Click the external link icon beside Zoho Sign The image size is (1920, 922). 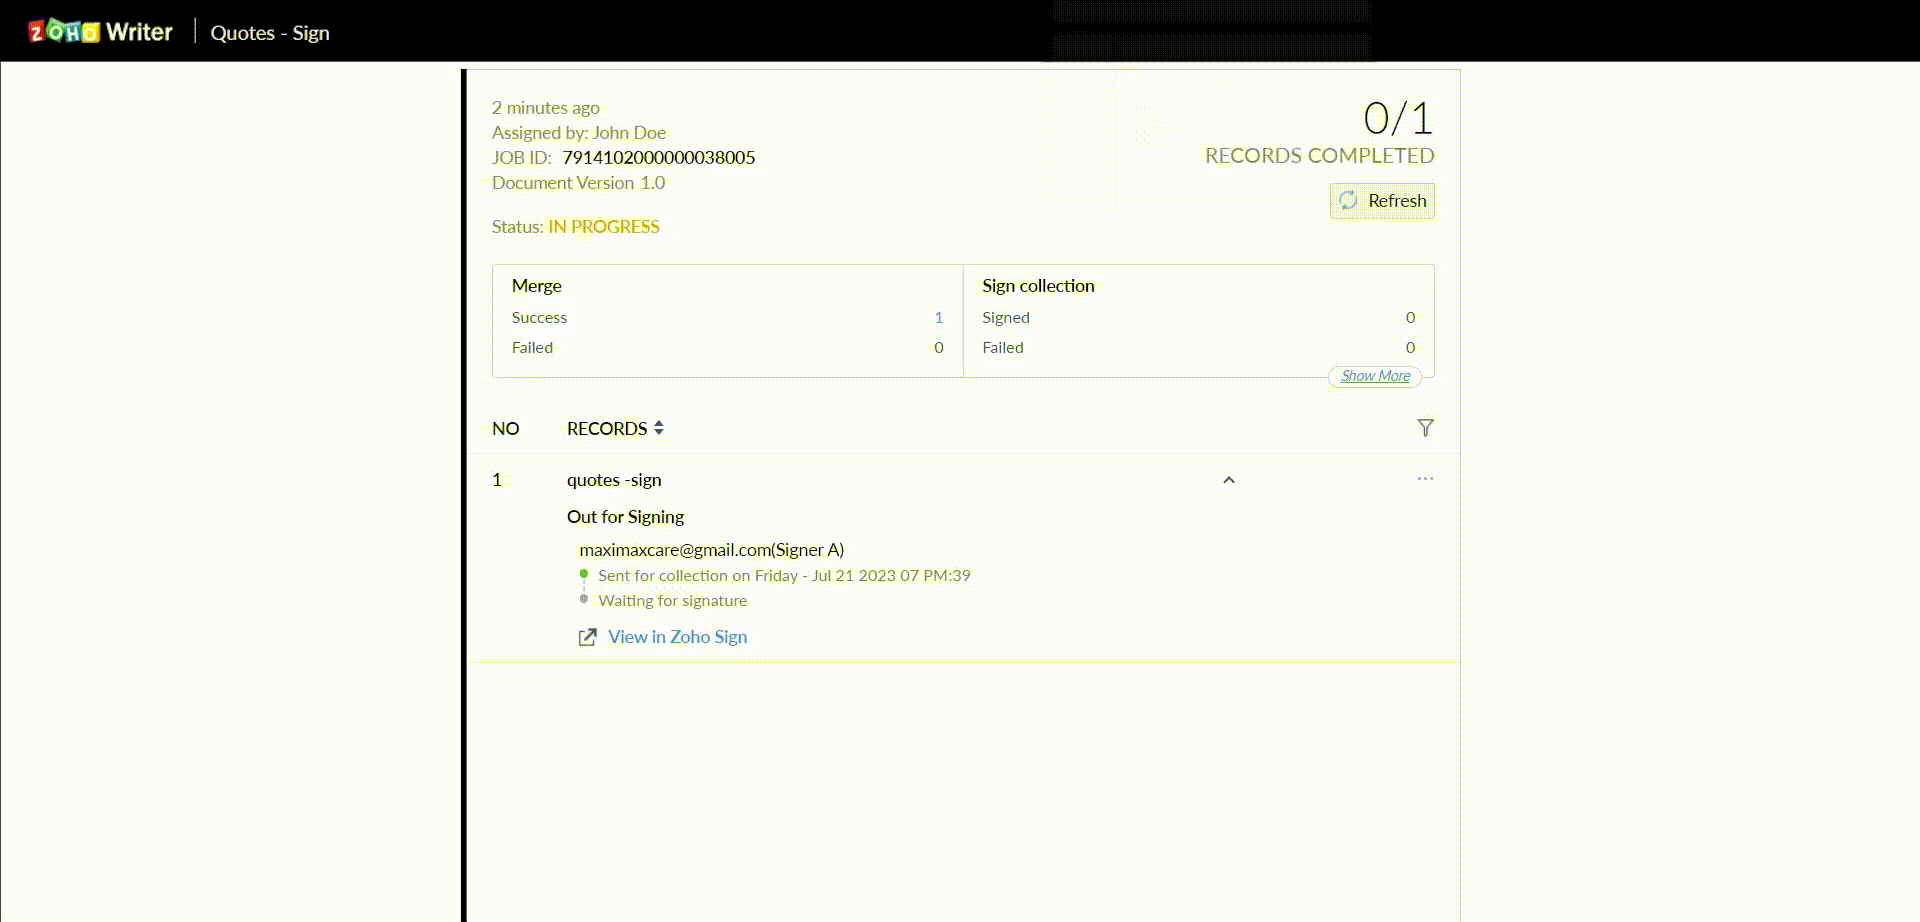587,637
